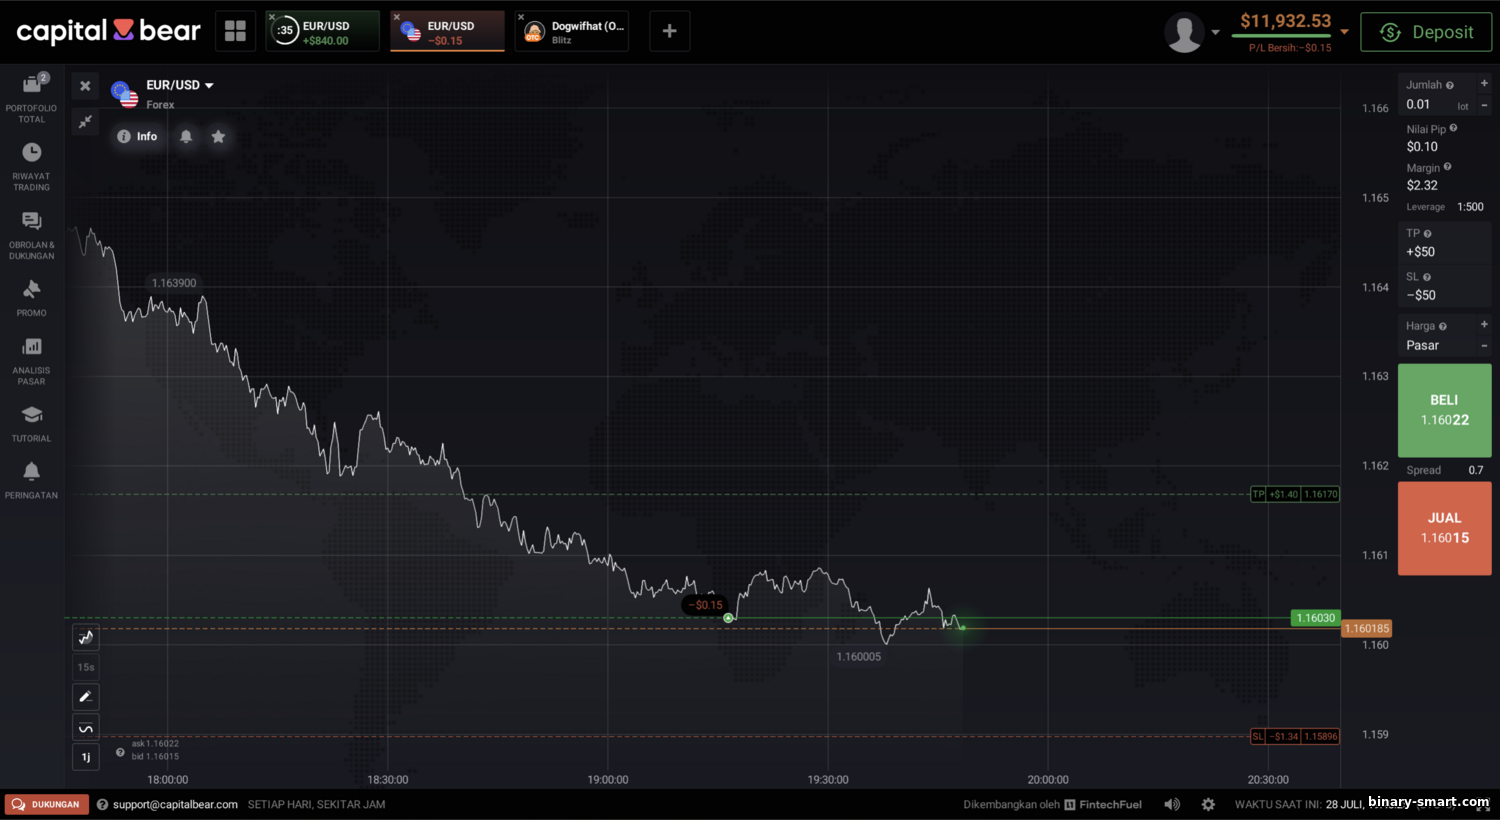Open Analisis Pasar in sidebar
This screenshot has width=1500, height=820.
click(x=32, y=360)
